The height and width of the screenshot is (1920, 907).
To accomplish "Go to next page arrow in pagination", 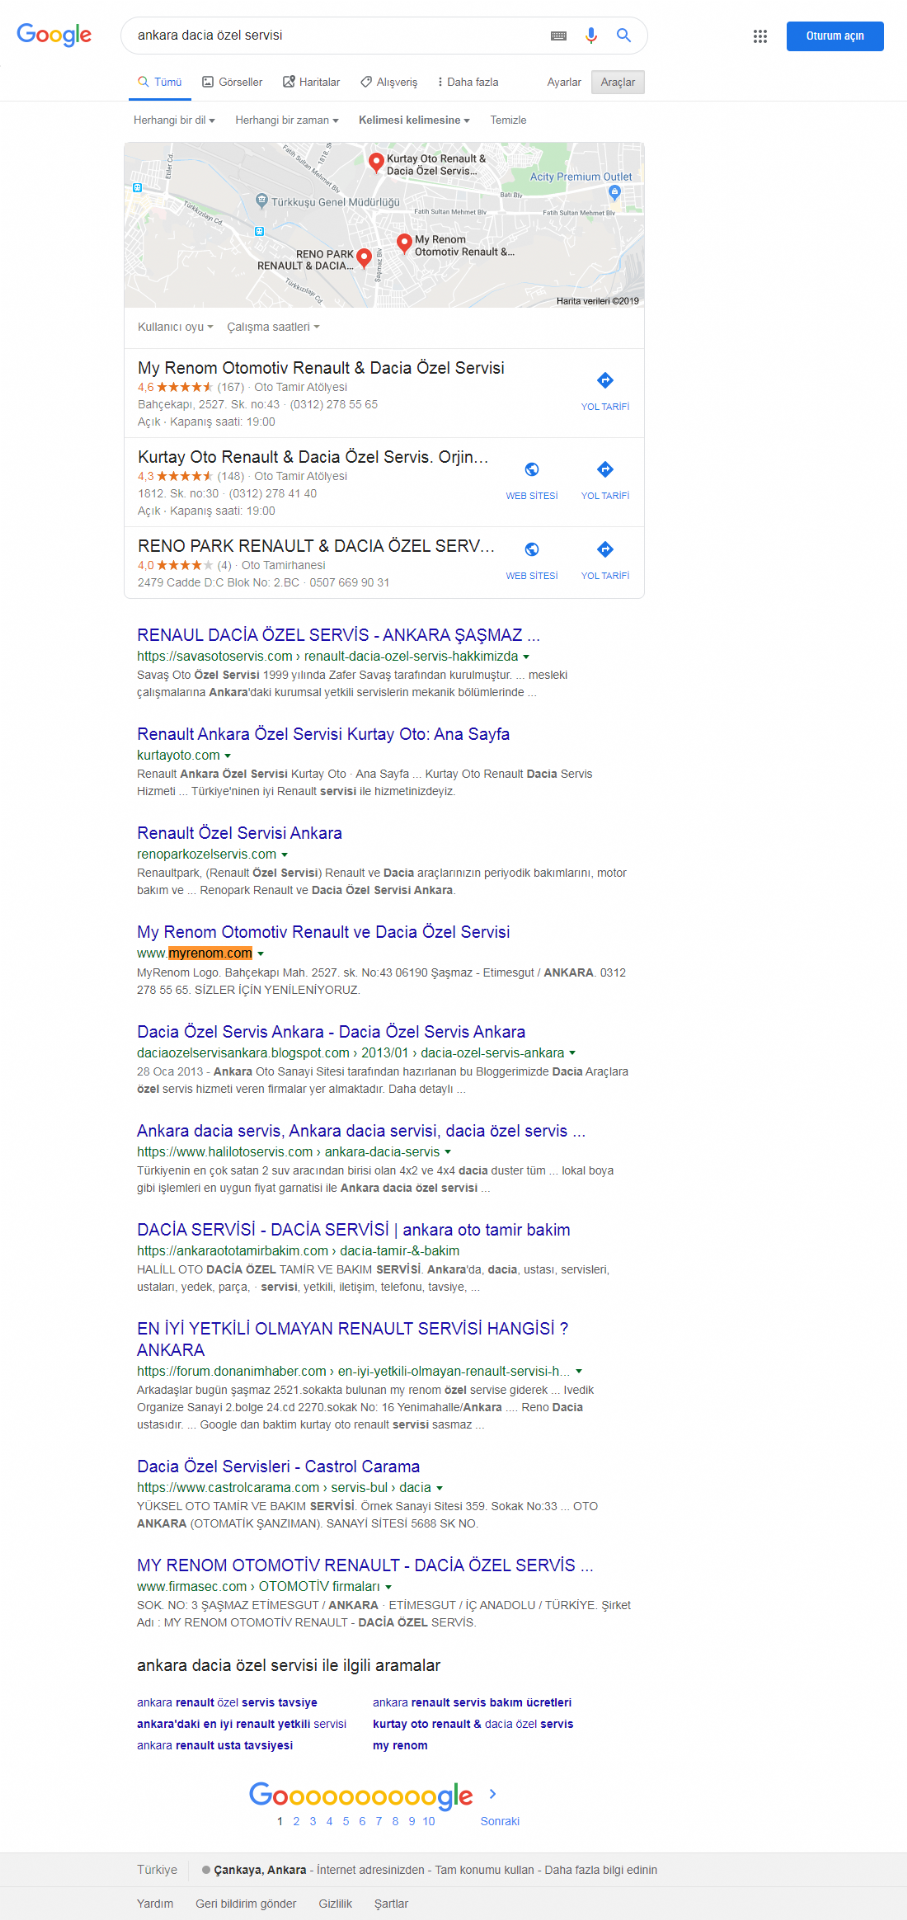I will click(x=492, y=1794).
